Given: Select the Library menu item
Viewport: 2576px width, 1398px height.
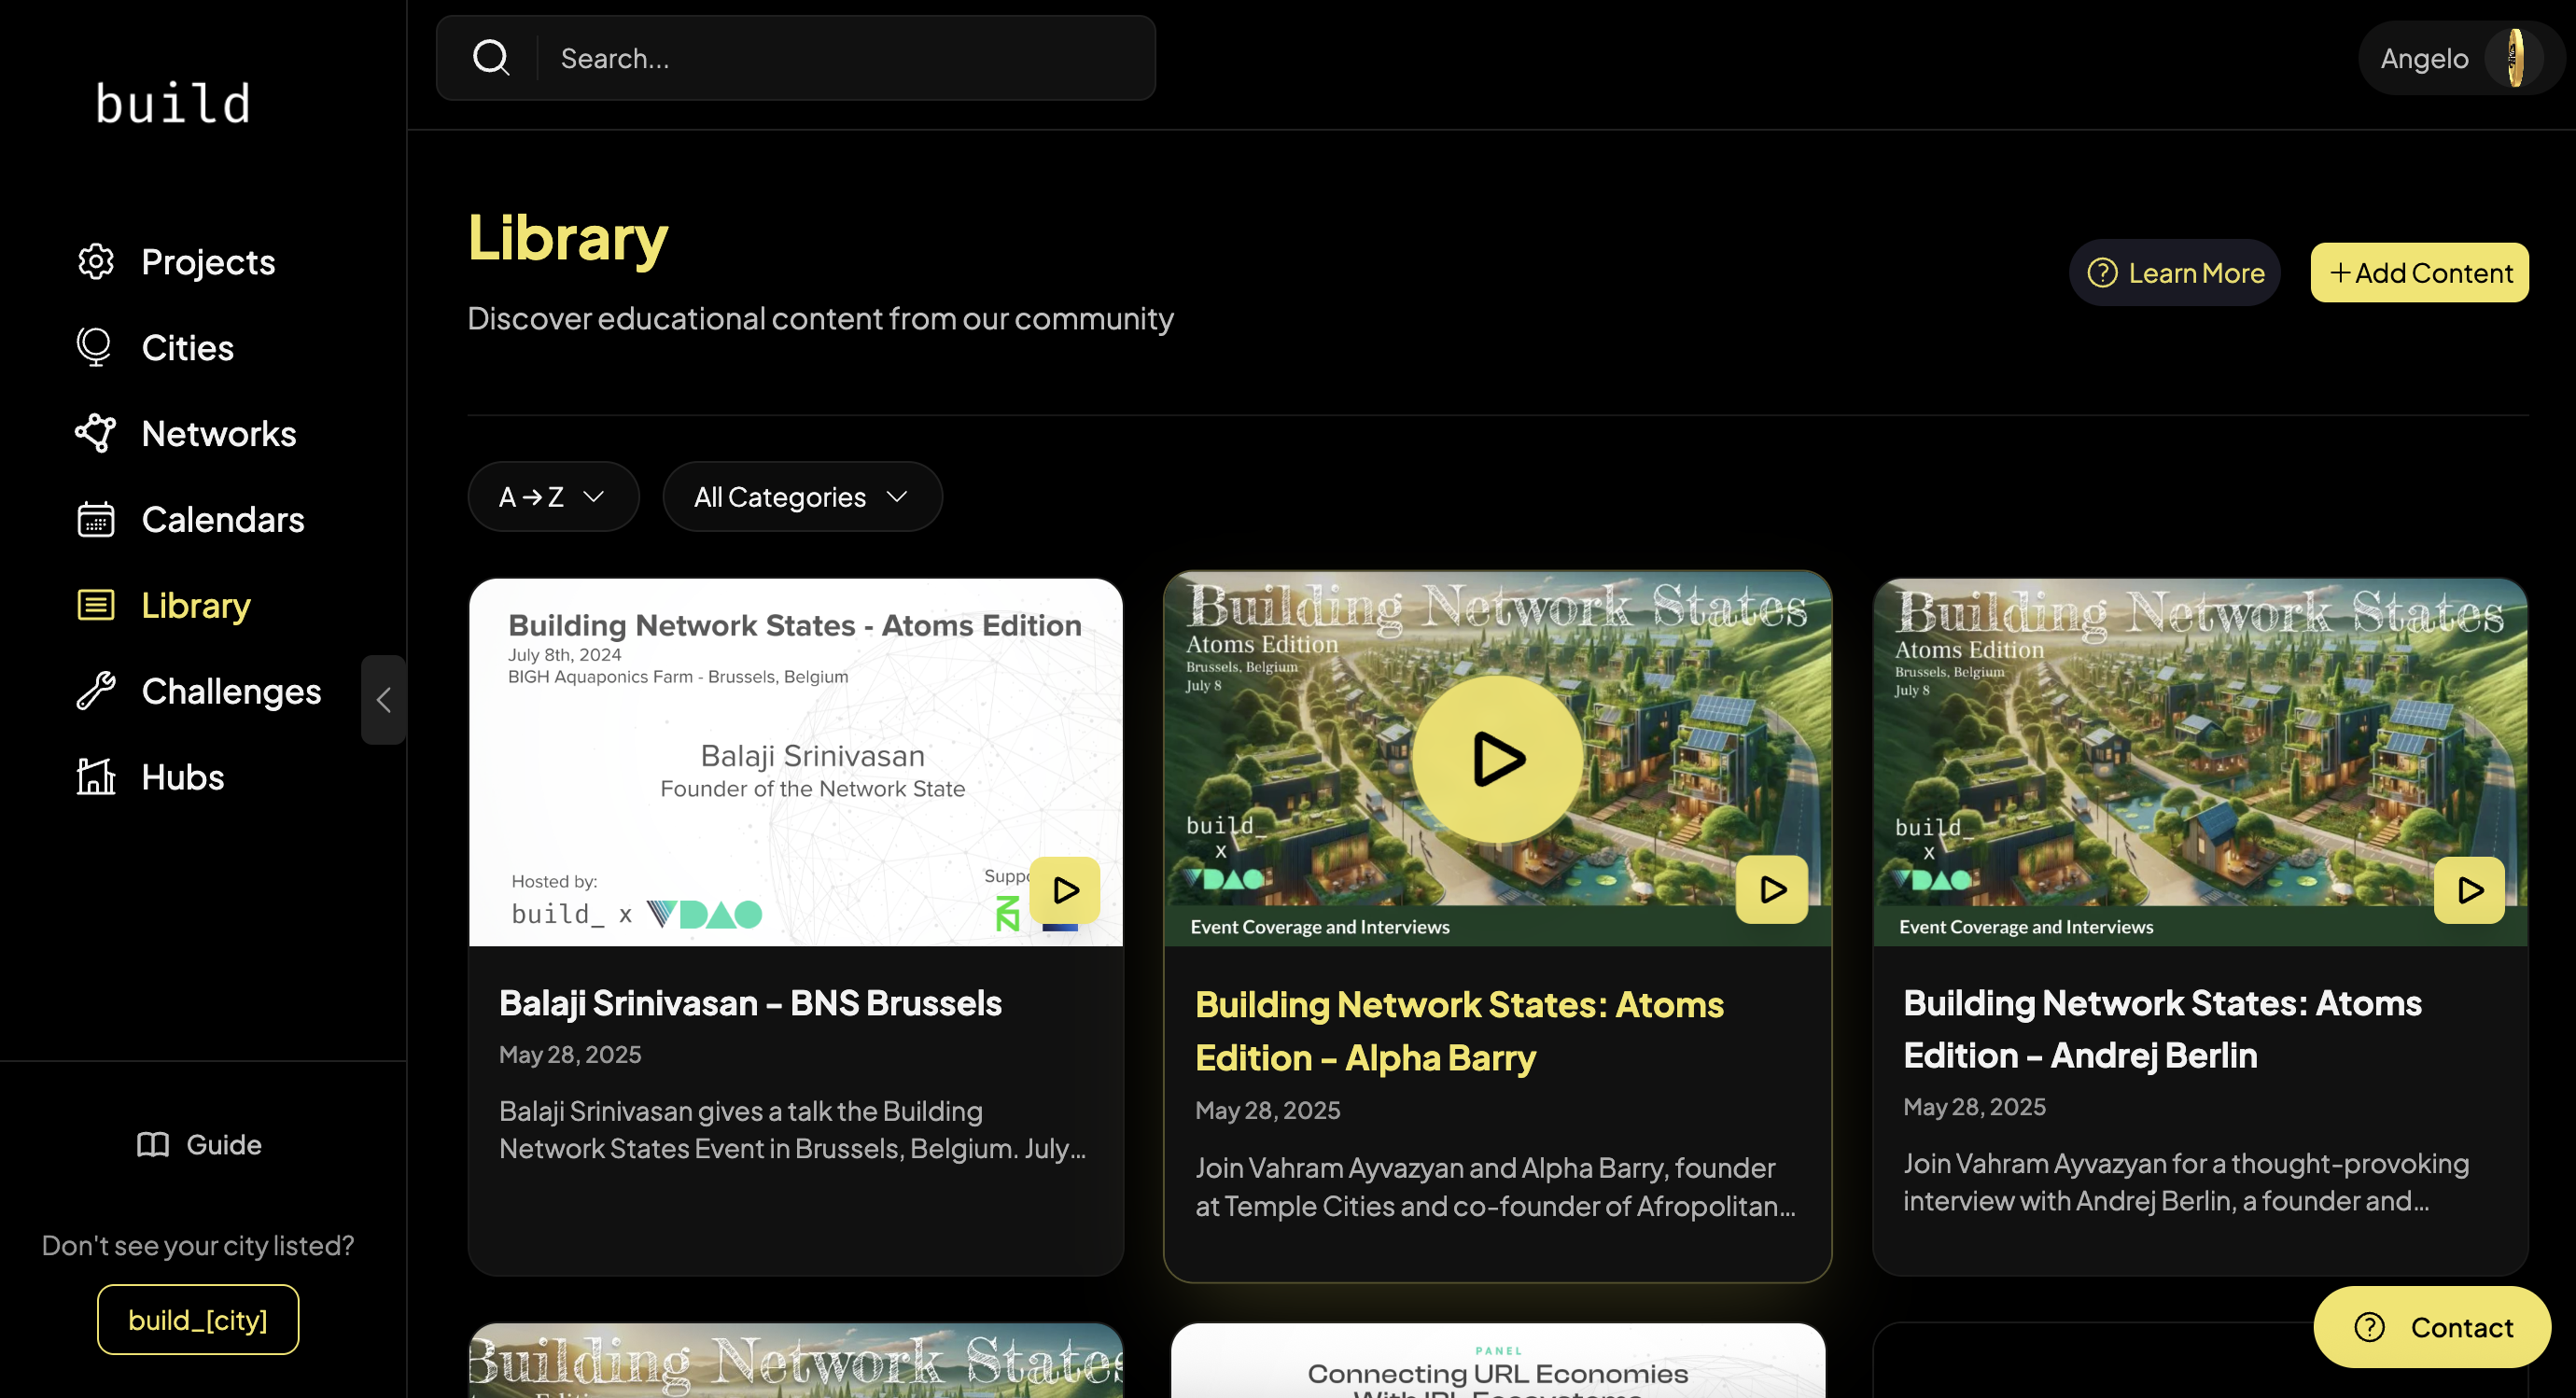Looking at the screenshot, I should point(195,605).
